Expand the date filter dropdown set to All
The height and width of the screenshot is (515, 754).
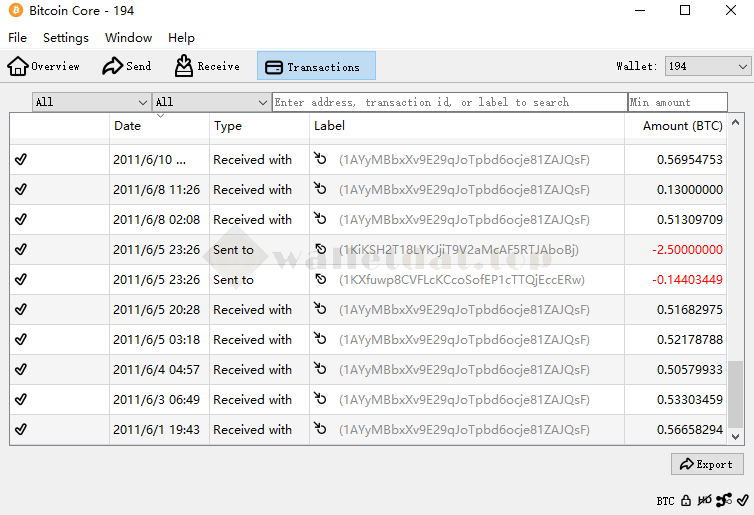pyautogui.click(x=91, y=102)
